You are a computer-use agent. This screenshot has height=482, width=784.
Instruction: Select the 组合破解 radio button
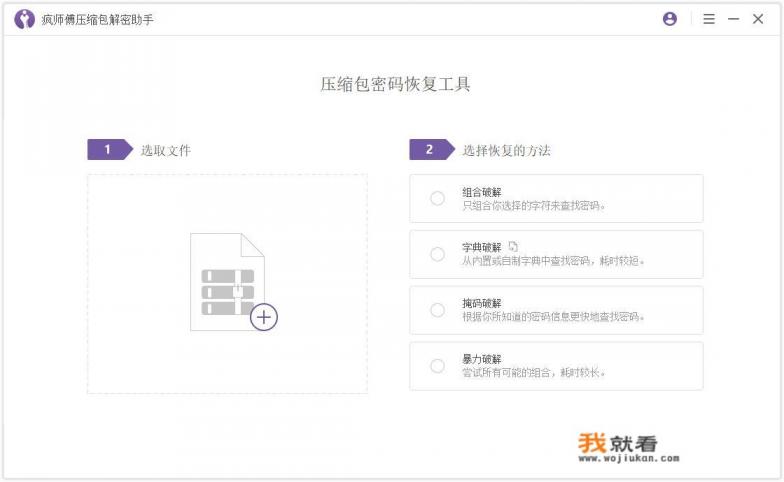(x=437, y=198)
